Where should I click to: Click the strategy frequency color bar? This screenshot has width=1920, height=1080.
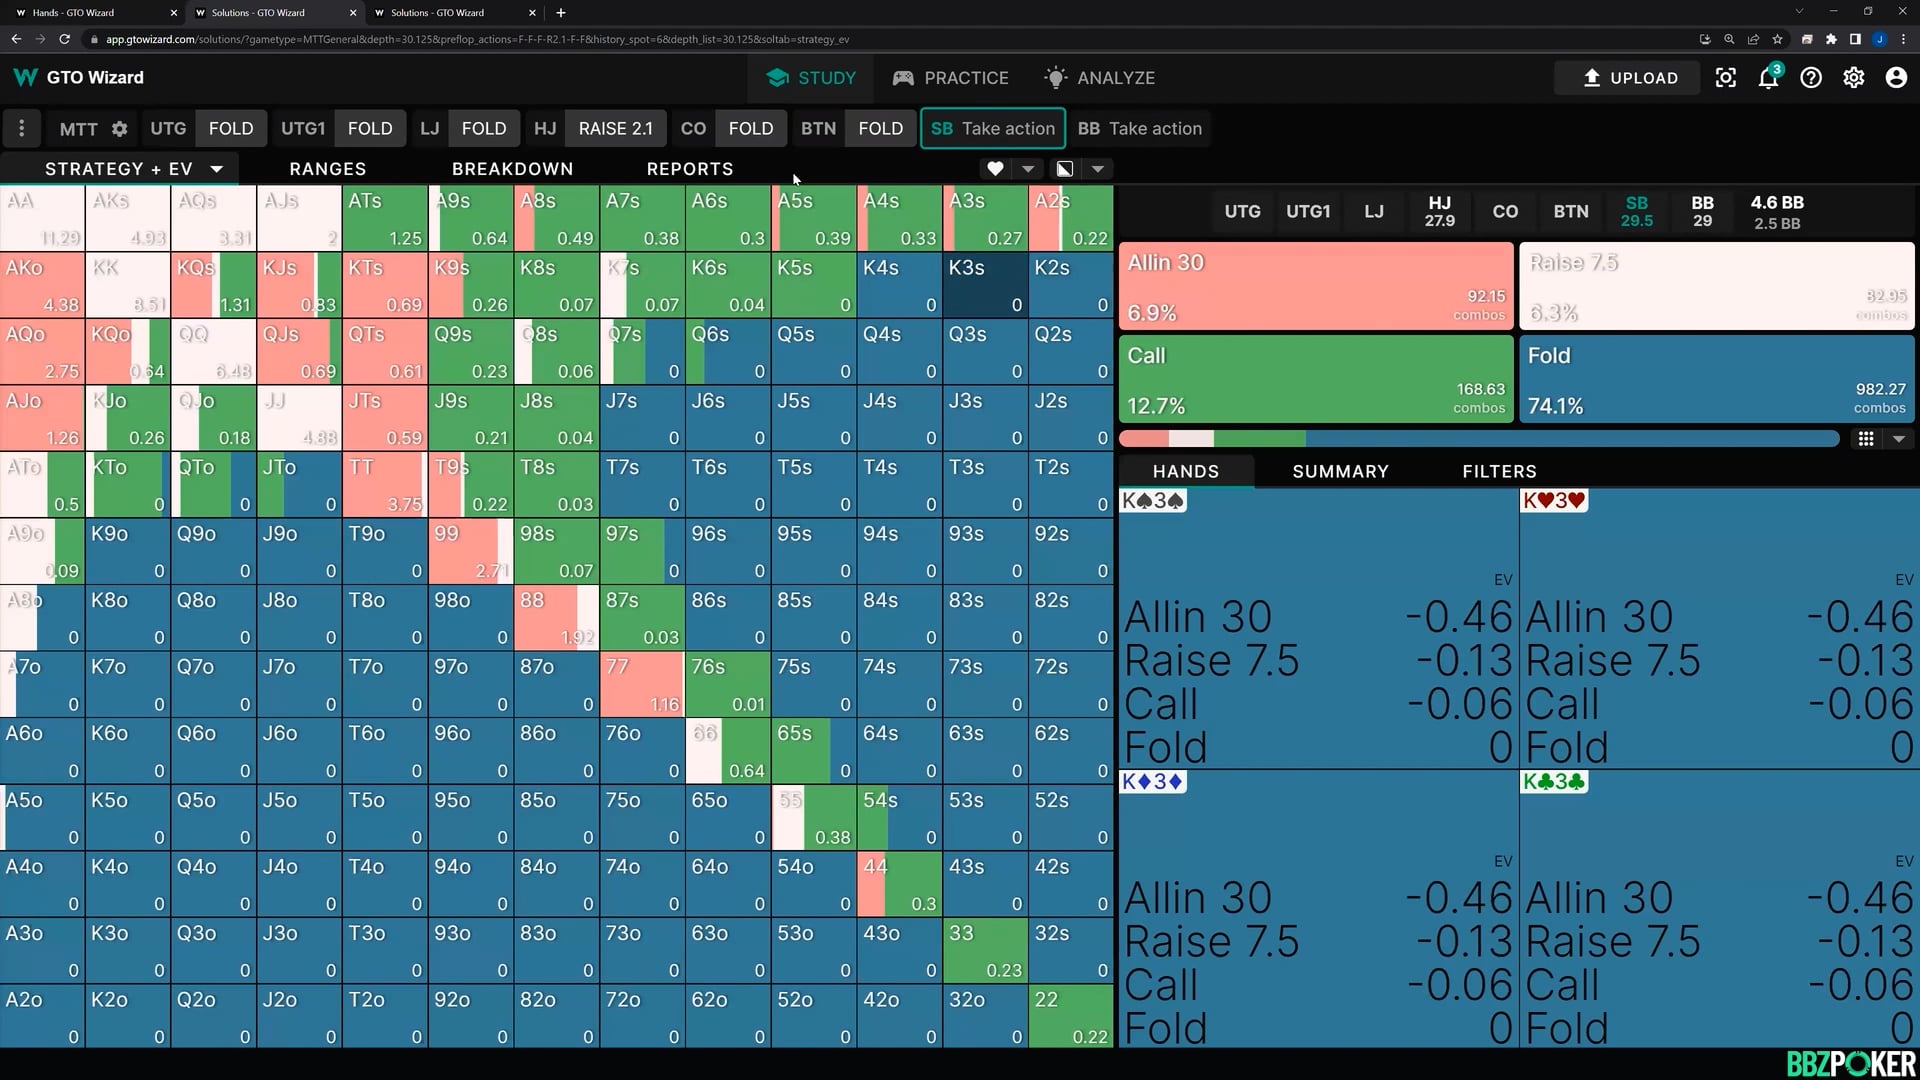pos(1478,439)
